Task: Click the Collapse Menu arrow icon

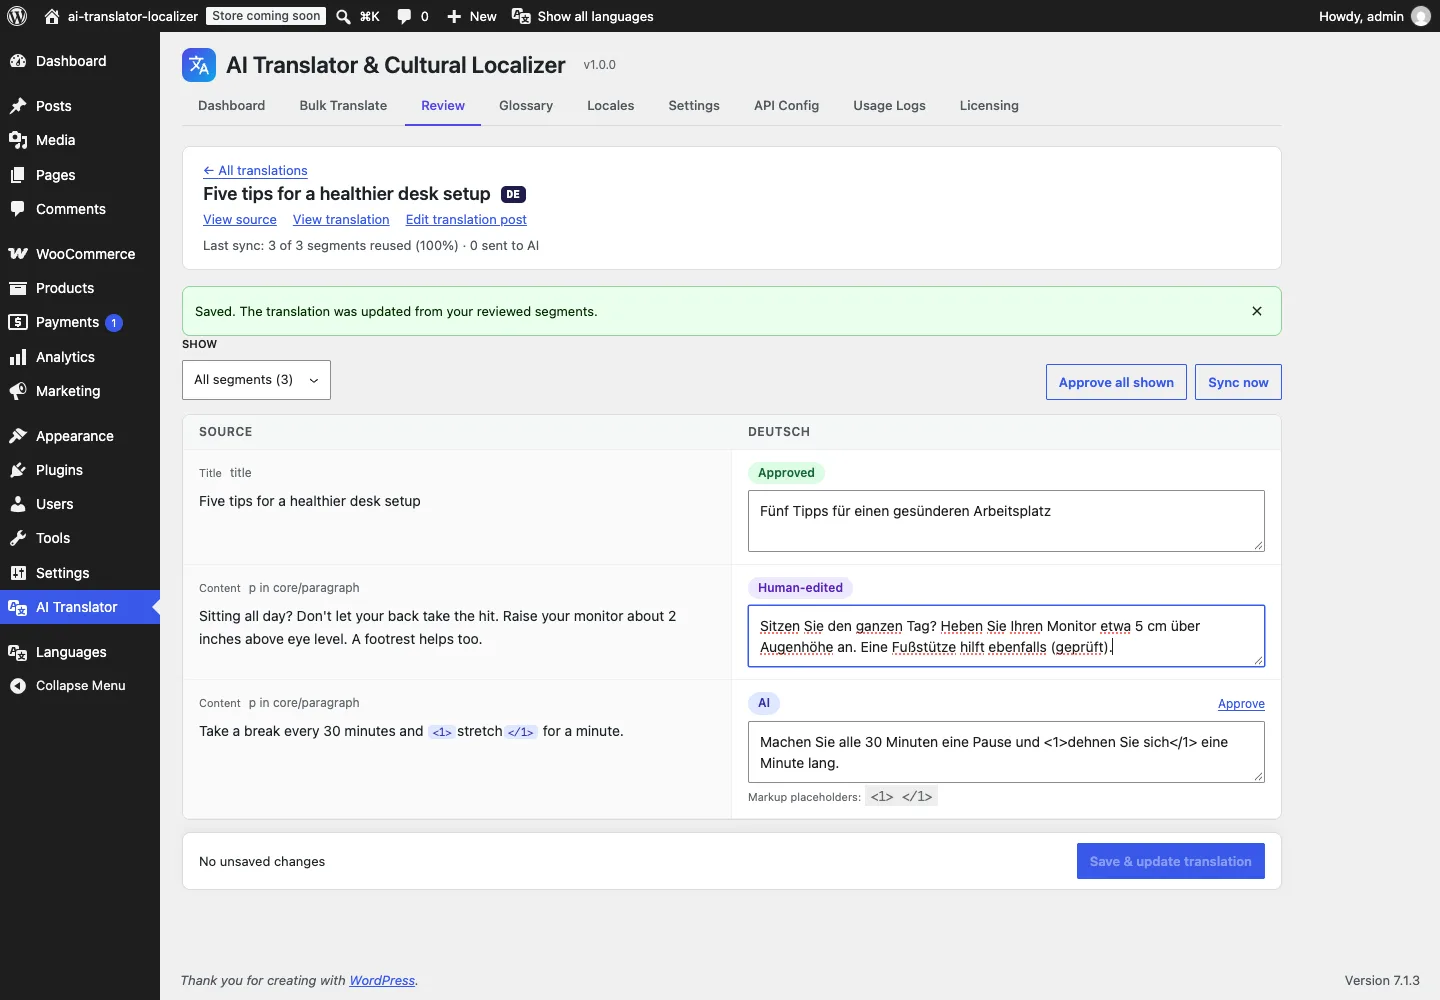Action: [x=18, y=686]
